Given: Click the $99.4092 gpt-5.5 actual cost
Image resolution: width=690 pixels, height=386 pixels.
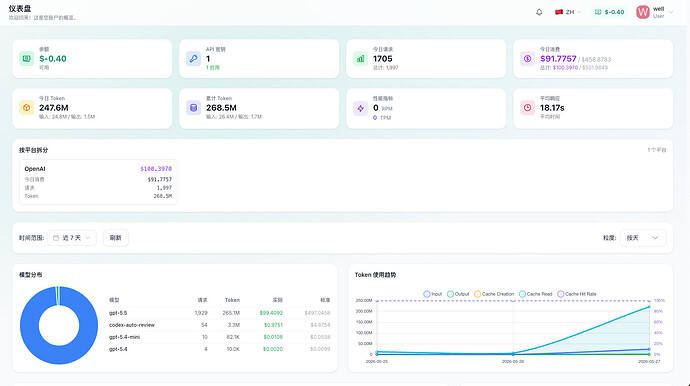Looking at the screenshot, I should [x=271, y=313].
